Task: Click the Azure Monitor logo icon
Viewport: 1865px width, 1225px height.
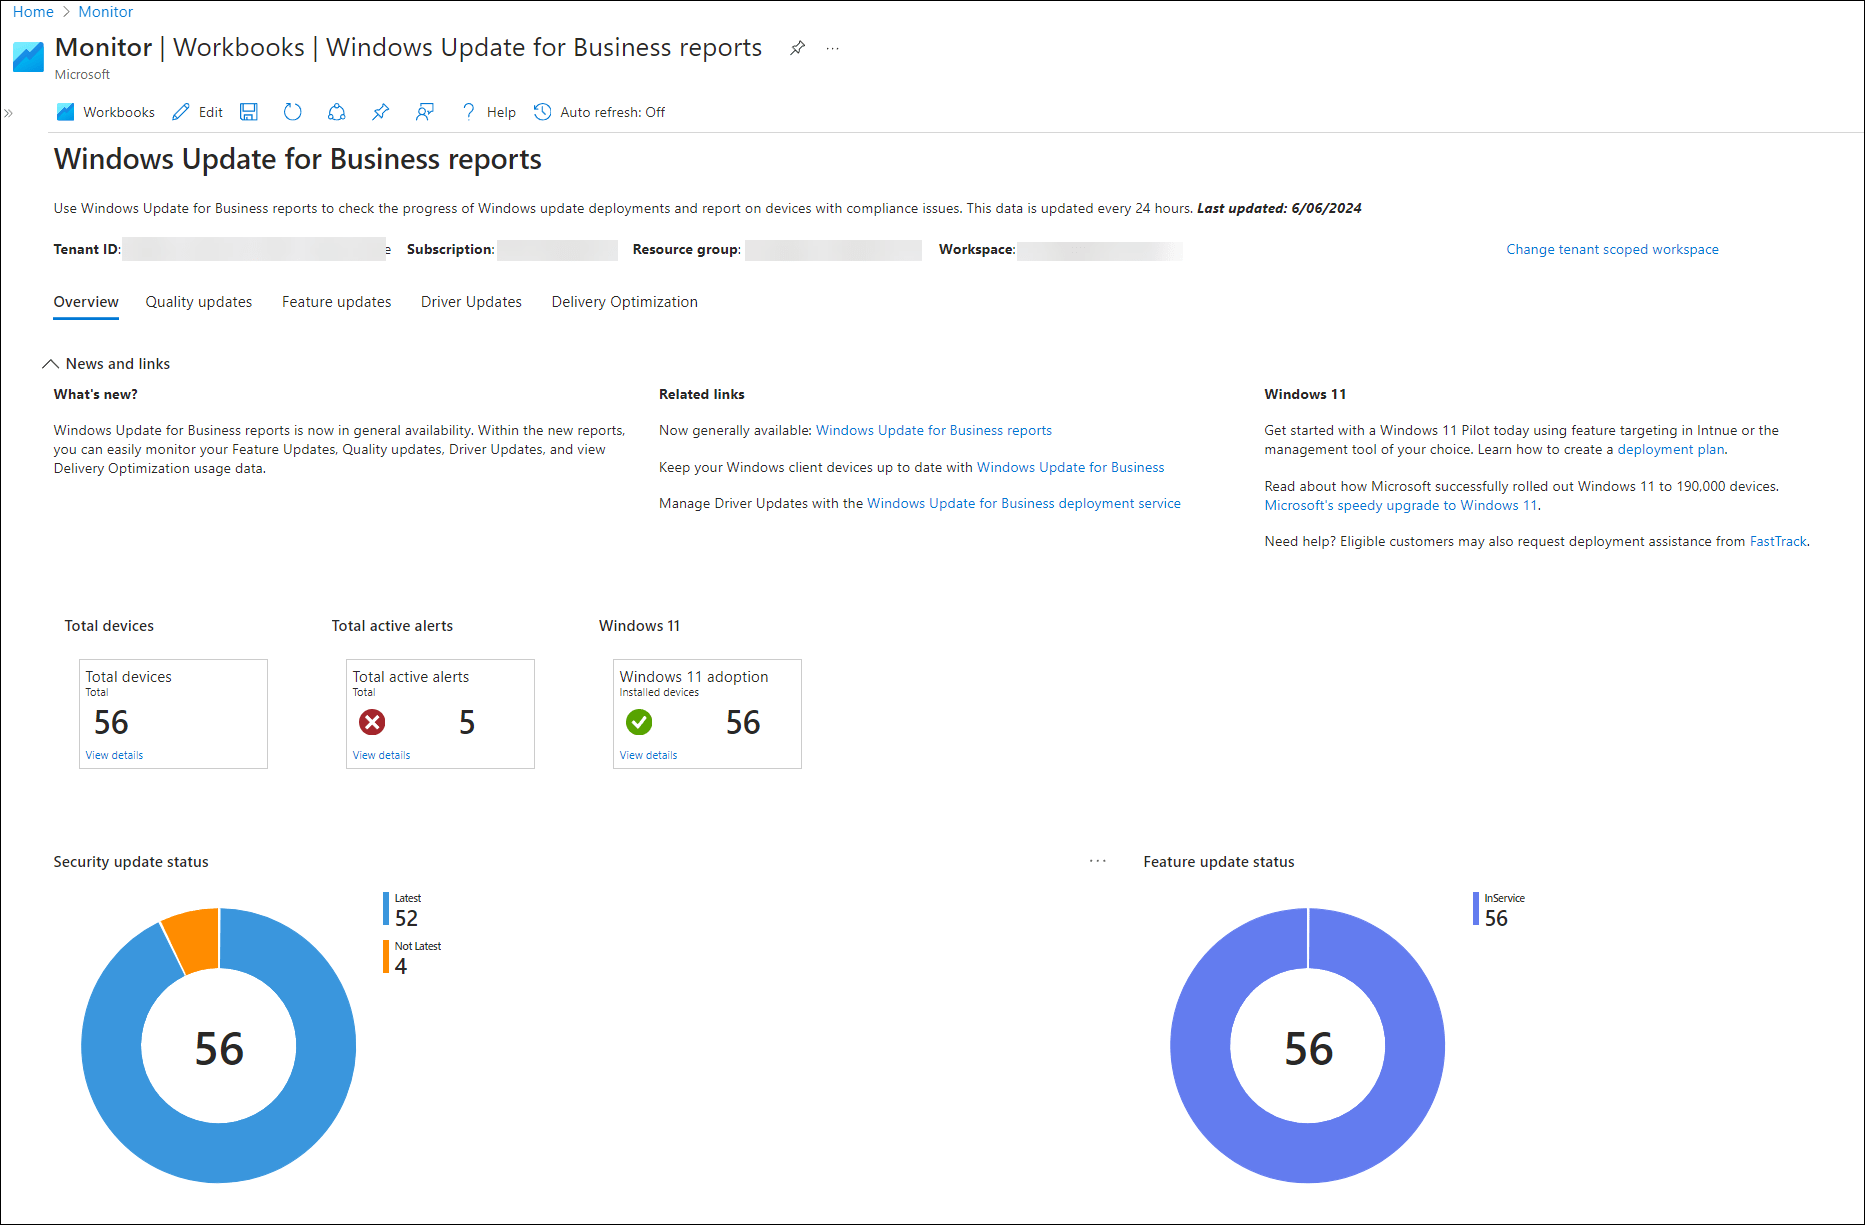Action: (28, 57)
